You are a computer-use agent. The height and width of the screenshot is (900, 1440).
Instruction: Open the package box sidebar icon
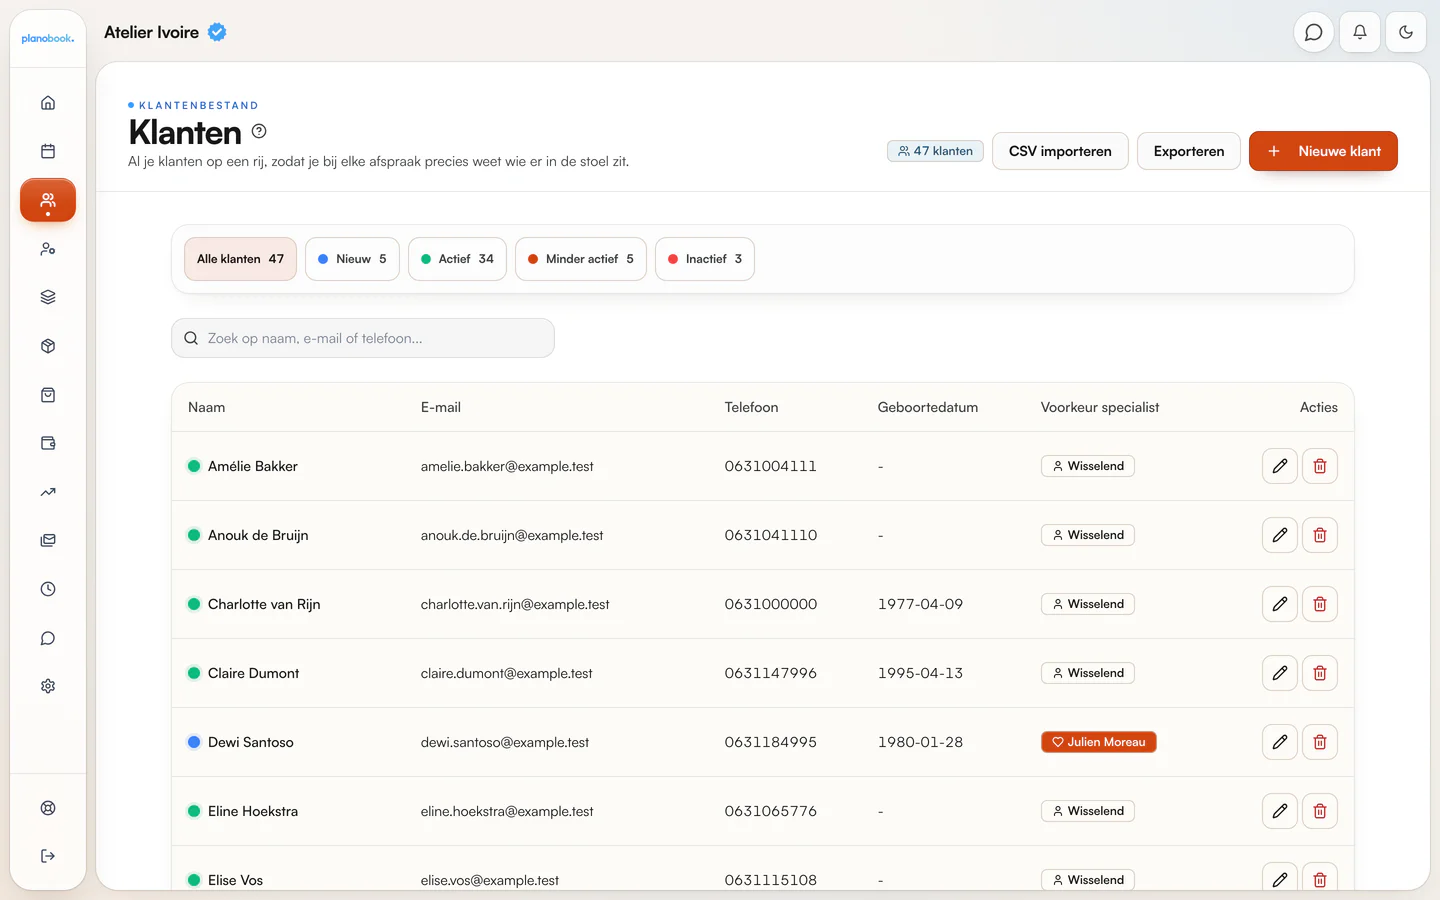click(48, 346)
